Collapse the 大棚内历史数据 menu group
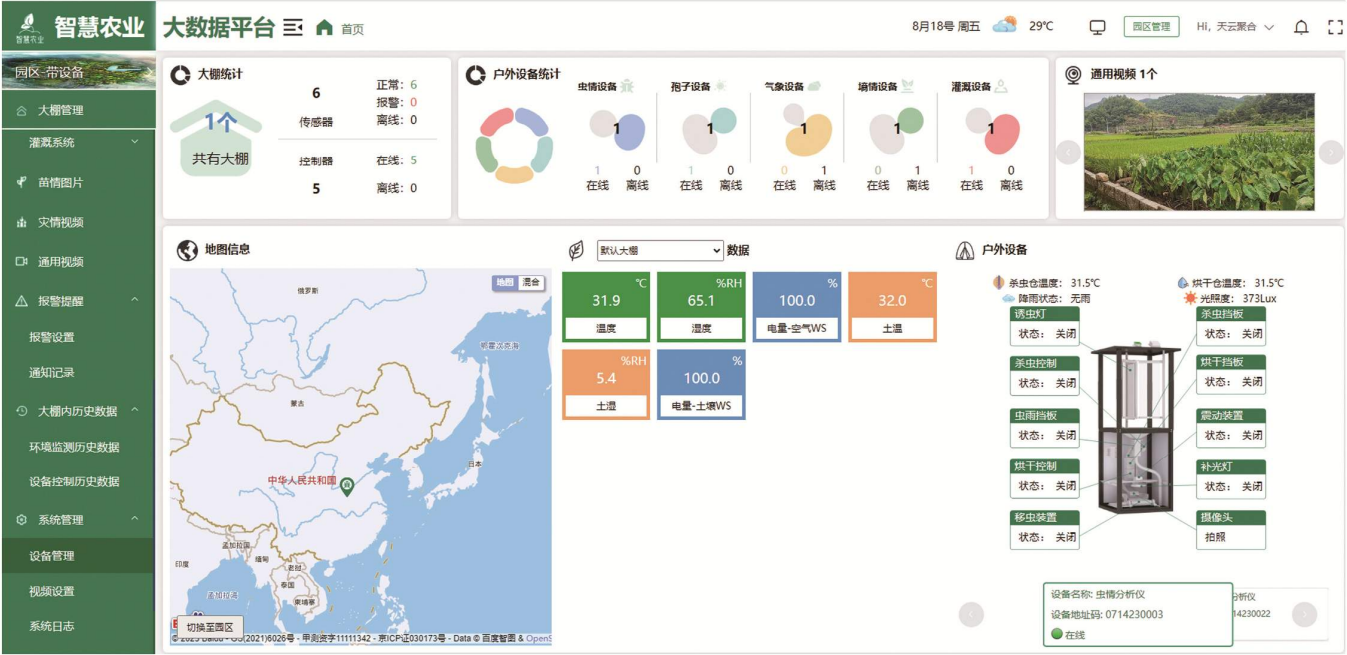 pos(78,410)
